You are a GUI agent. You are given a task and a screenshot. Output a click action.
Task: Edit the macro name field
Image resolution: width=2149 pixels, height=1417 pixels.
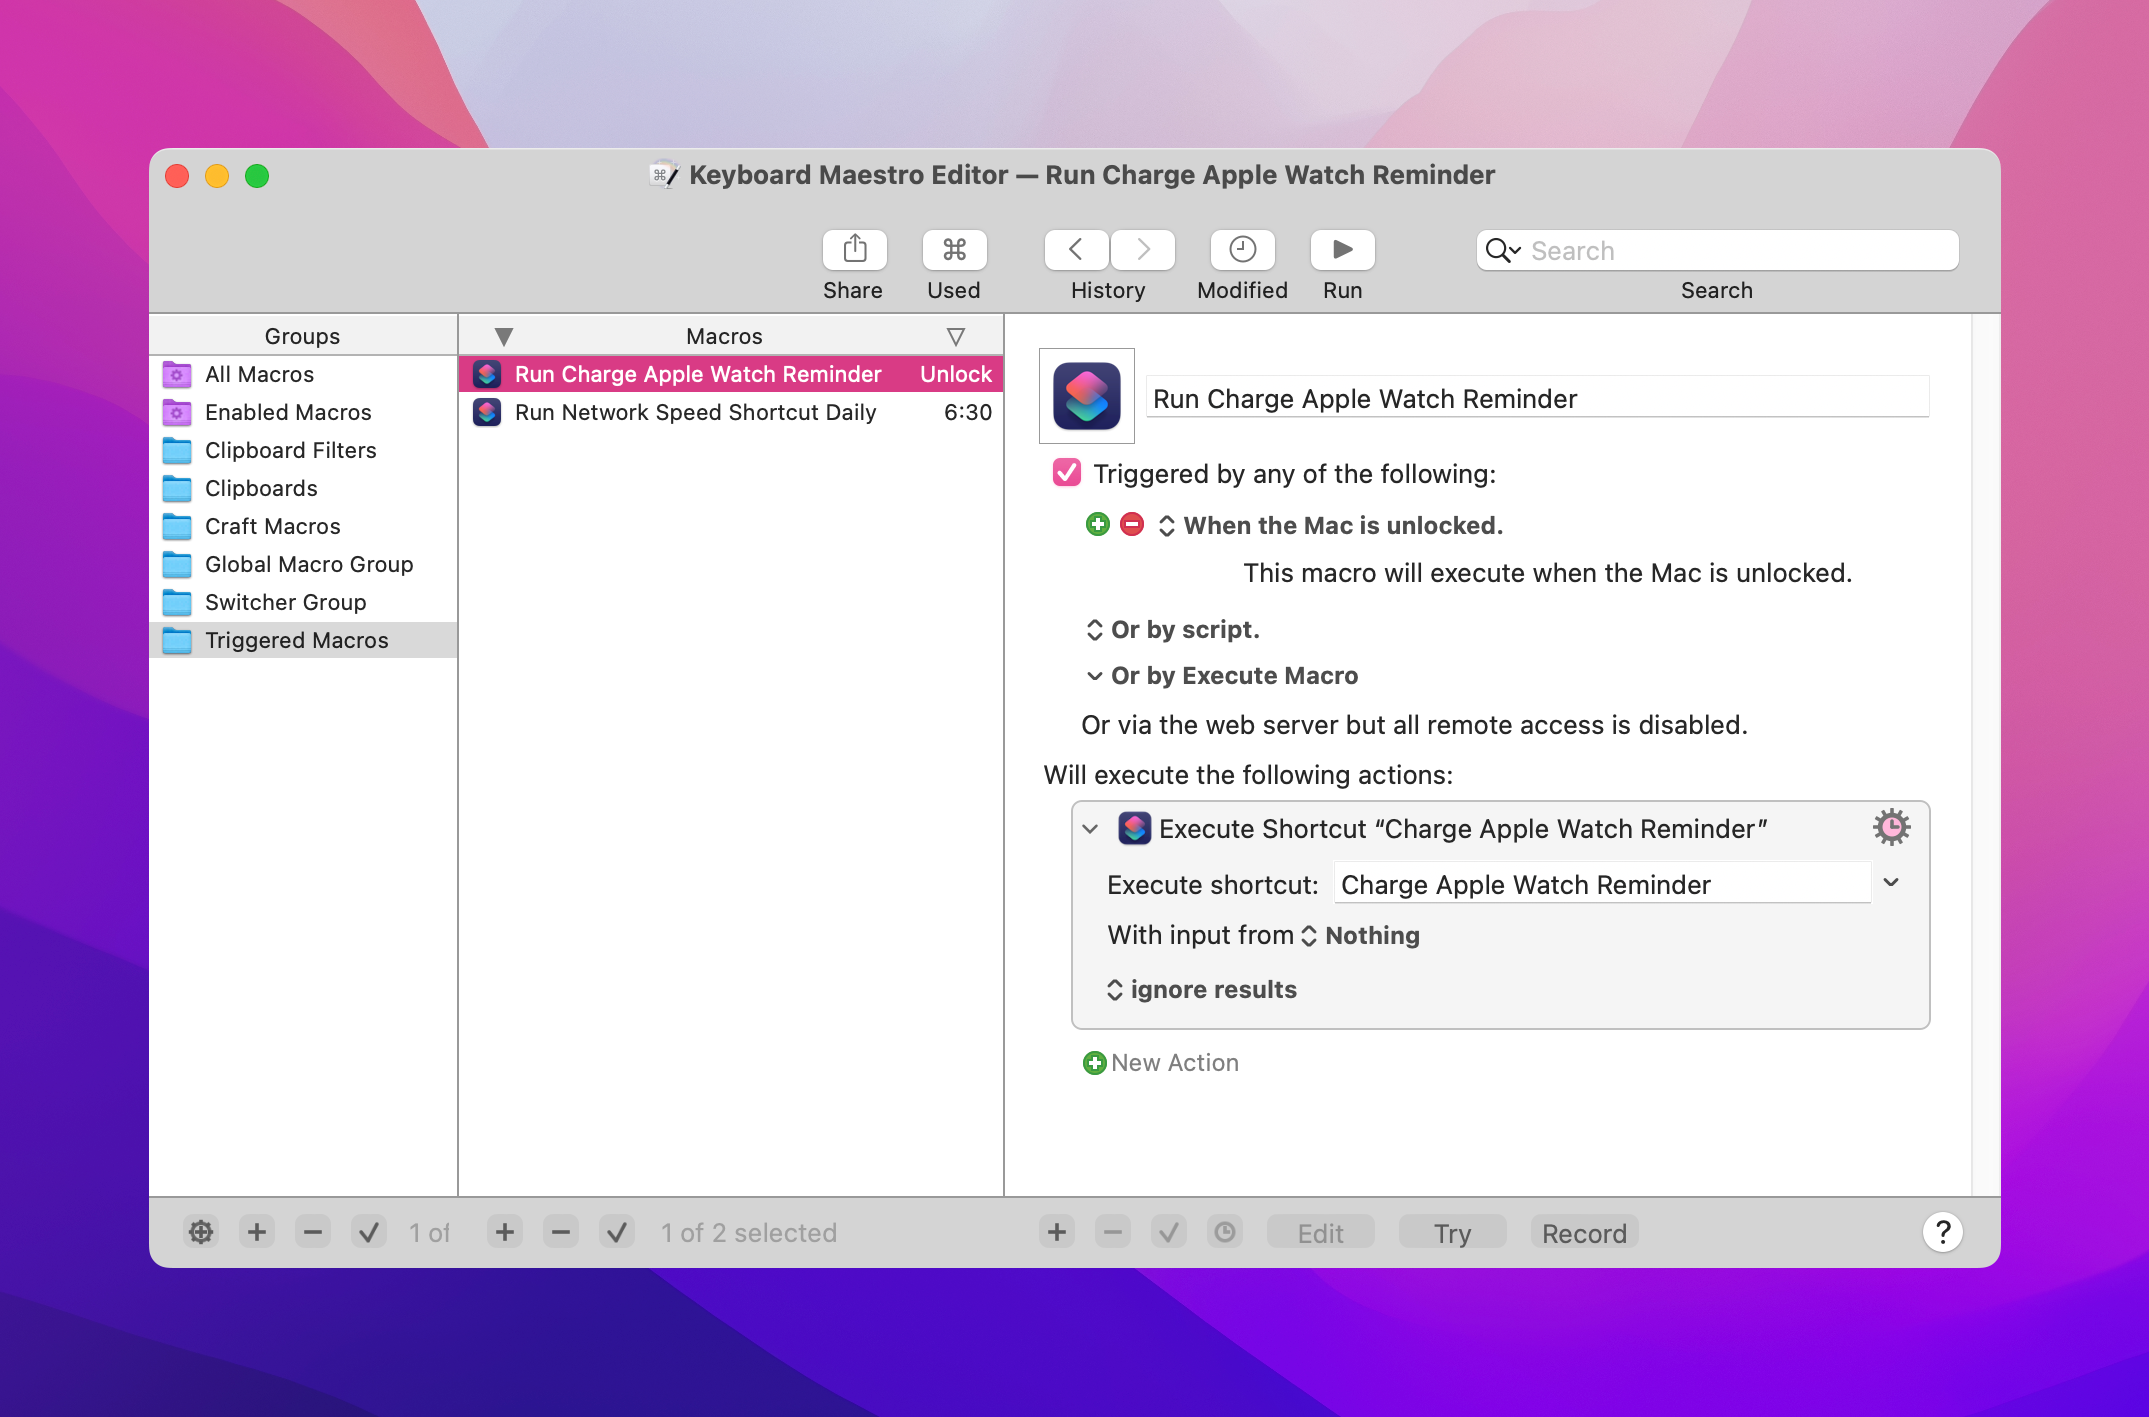(1537, 398)
